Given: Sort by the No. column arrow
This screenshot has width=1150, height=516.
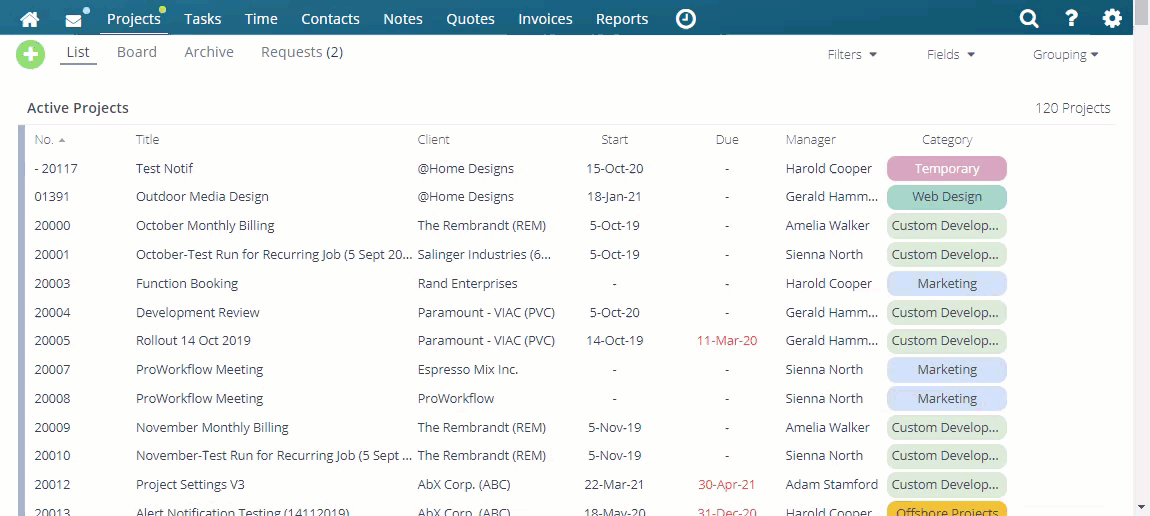Looking at the screenshot, I should (x=62, y=140).
